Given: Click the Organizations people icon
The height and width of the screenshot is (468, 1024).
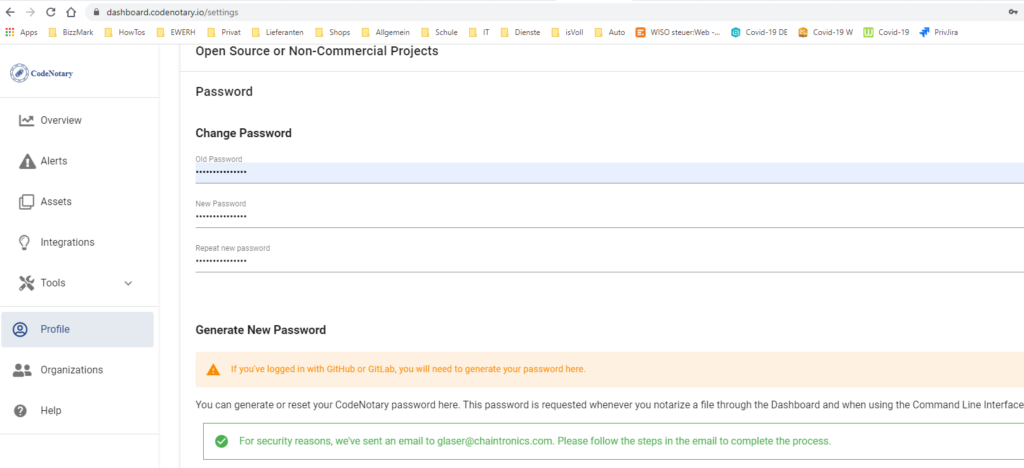Looking at the screenshot, I should coord(22,370).
